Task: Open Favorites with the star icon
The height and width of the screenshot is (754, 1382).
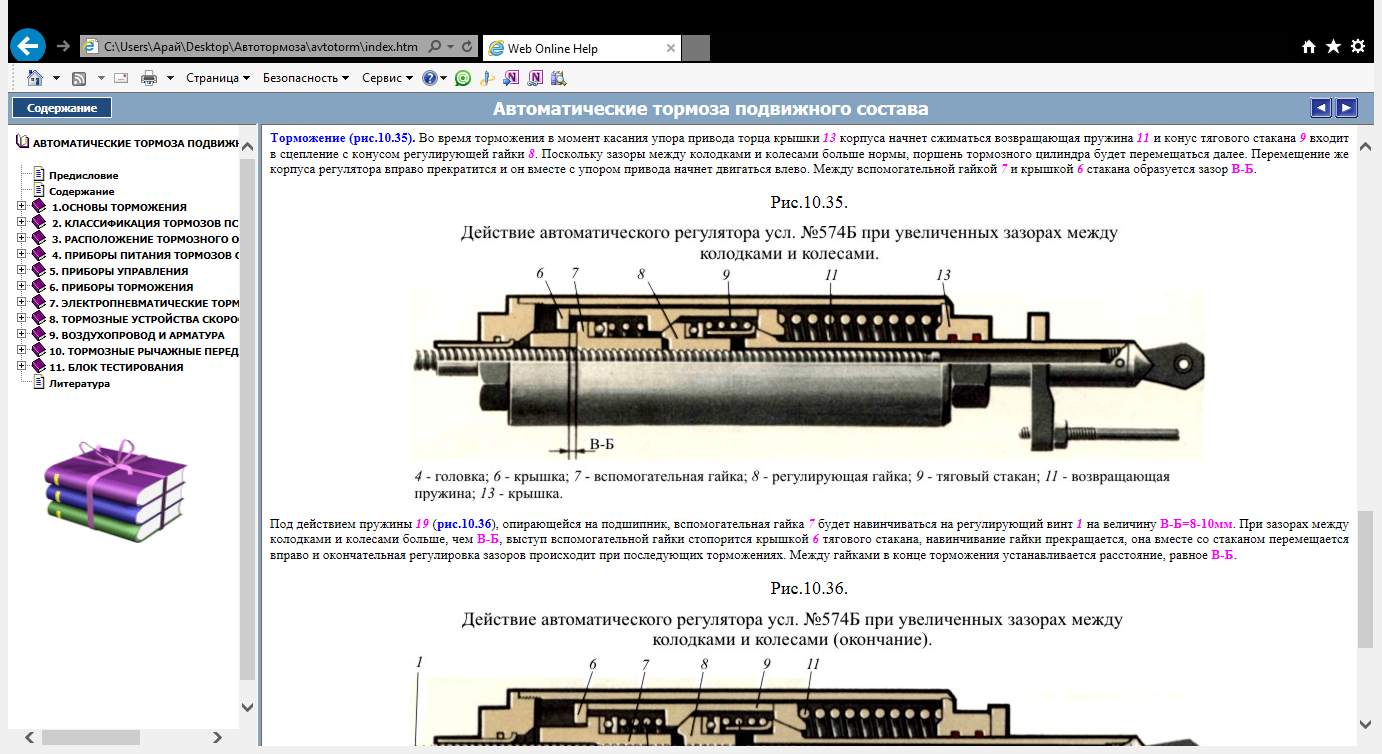Action: (1333, 46)
